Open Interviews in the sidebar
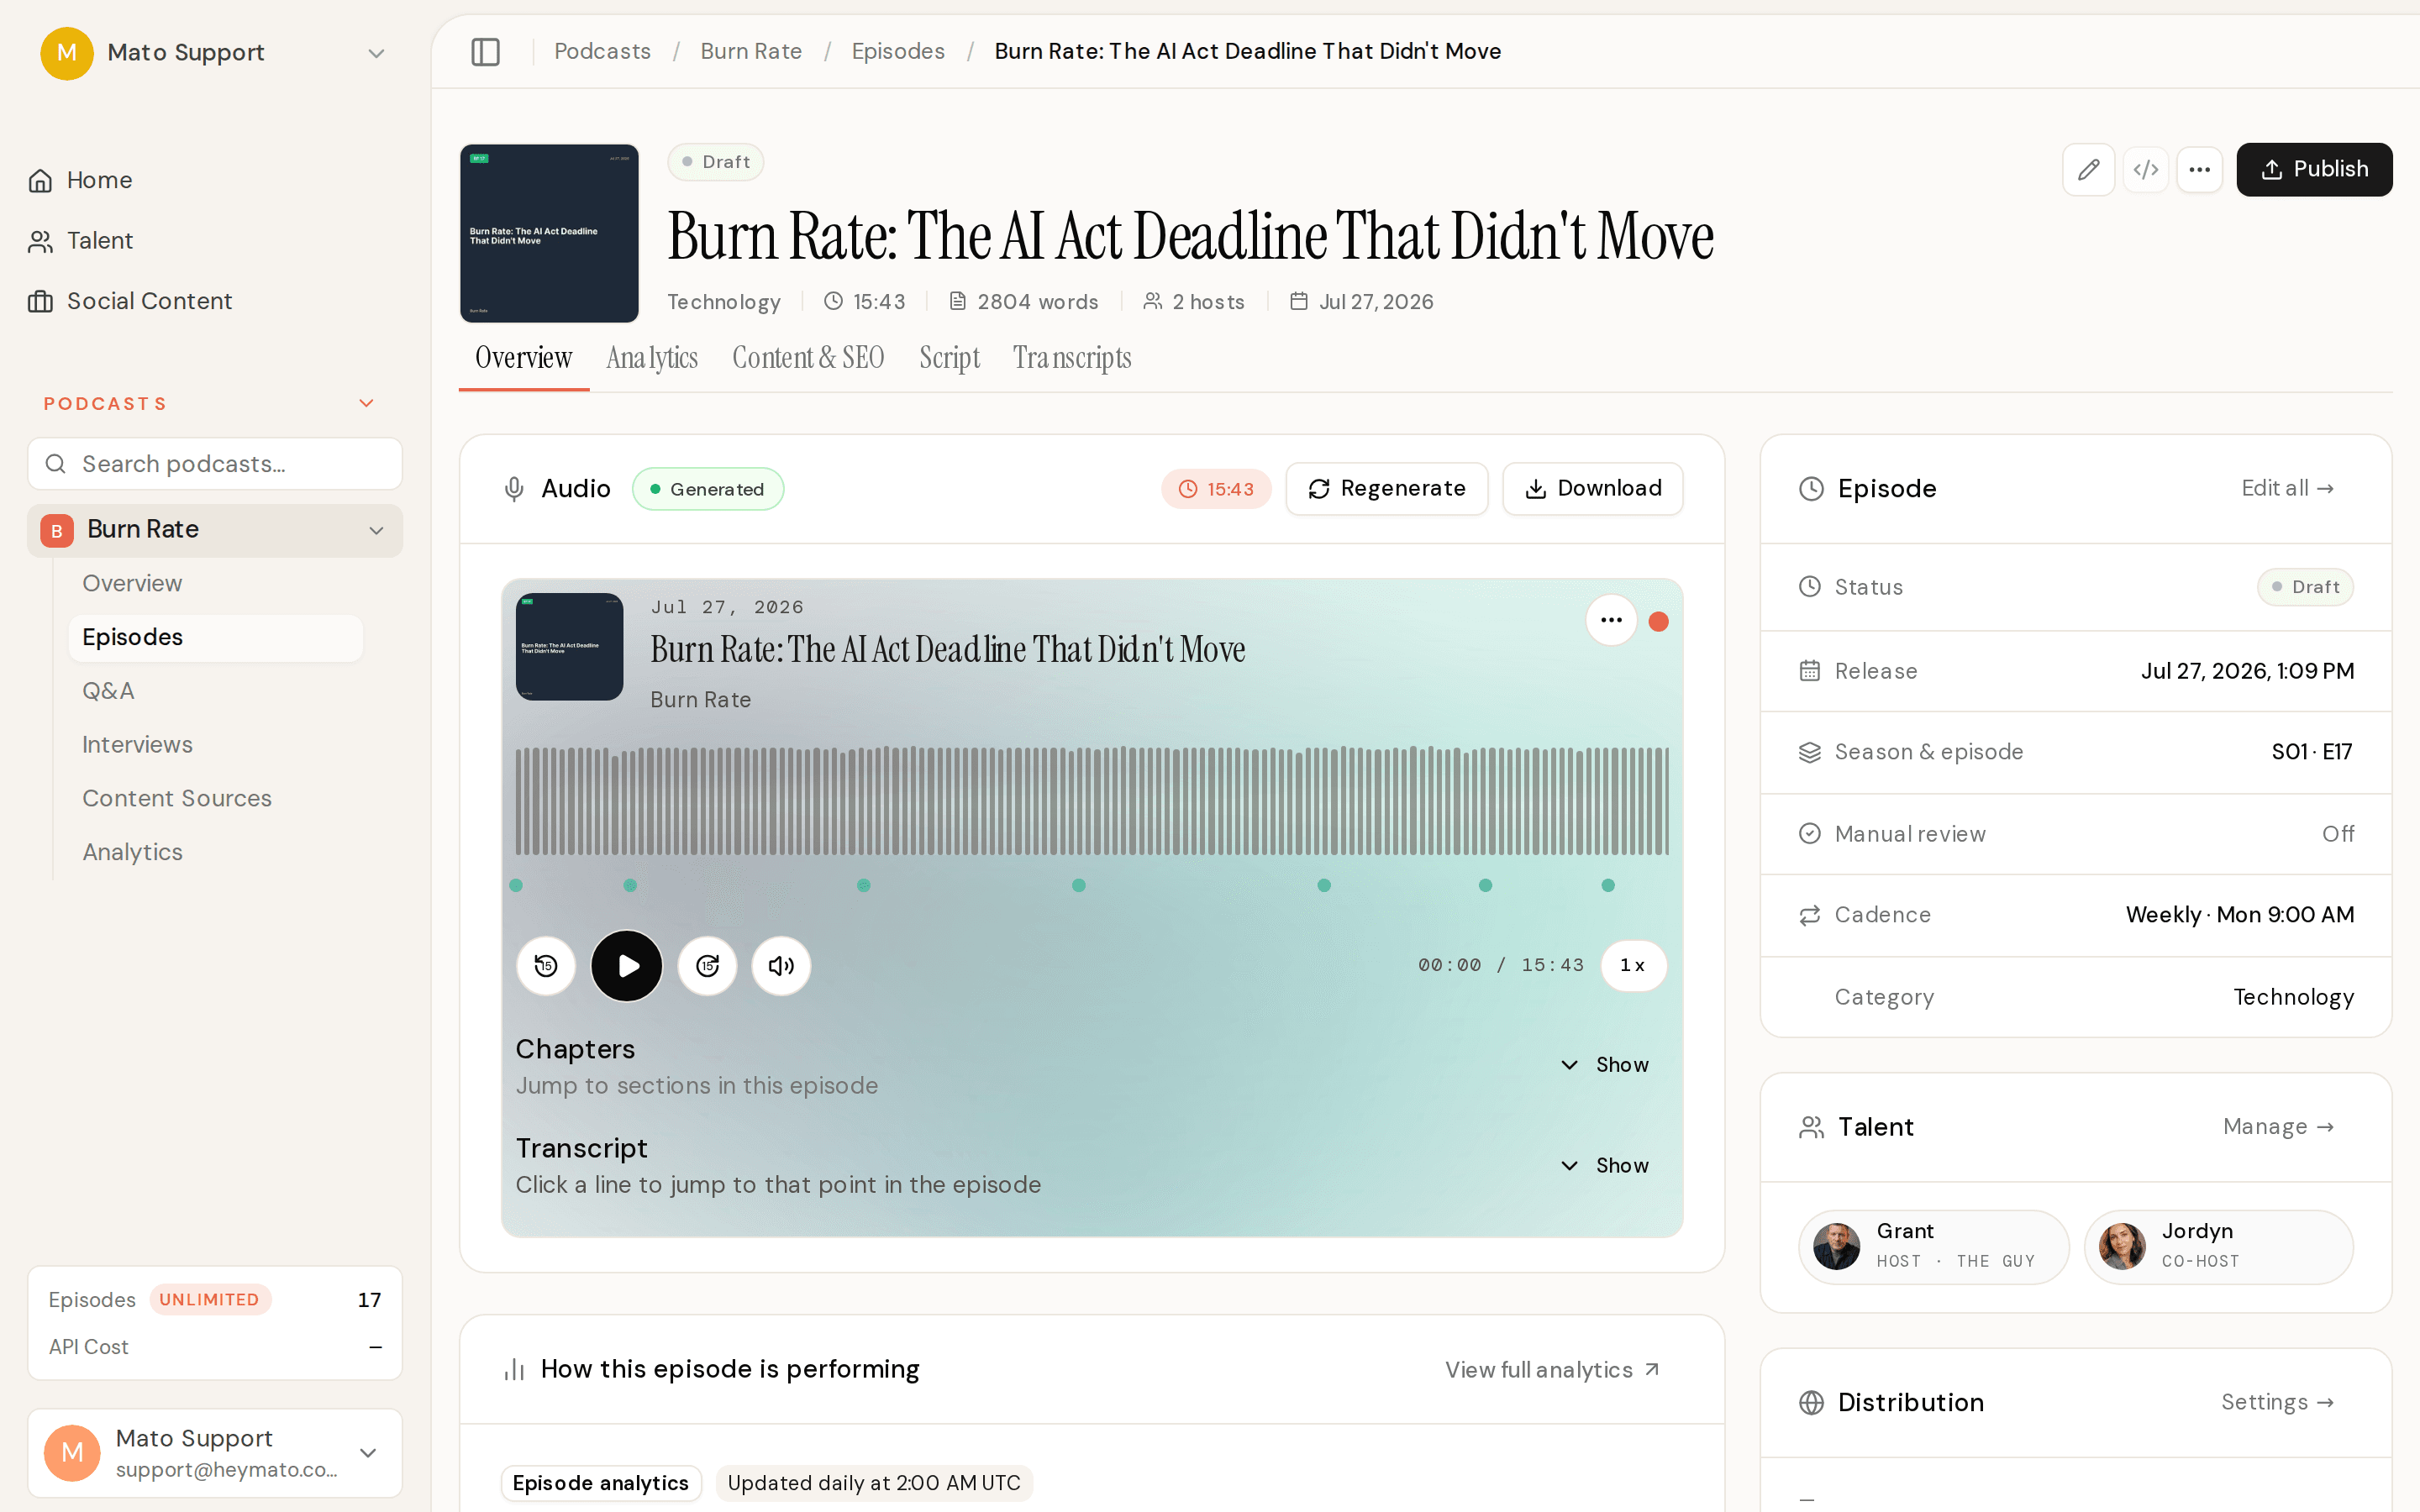2420x1512 pixels. (x=137, y=745)
